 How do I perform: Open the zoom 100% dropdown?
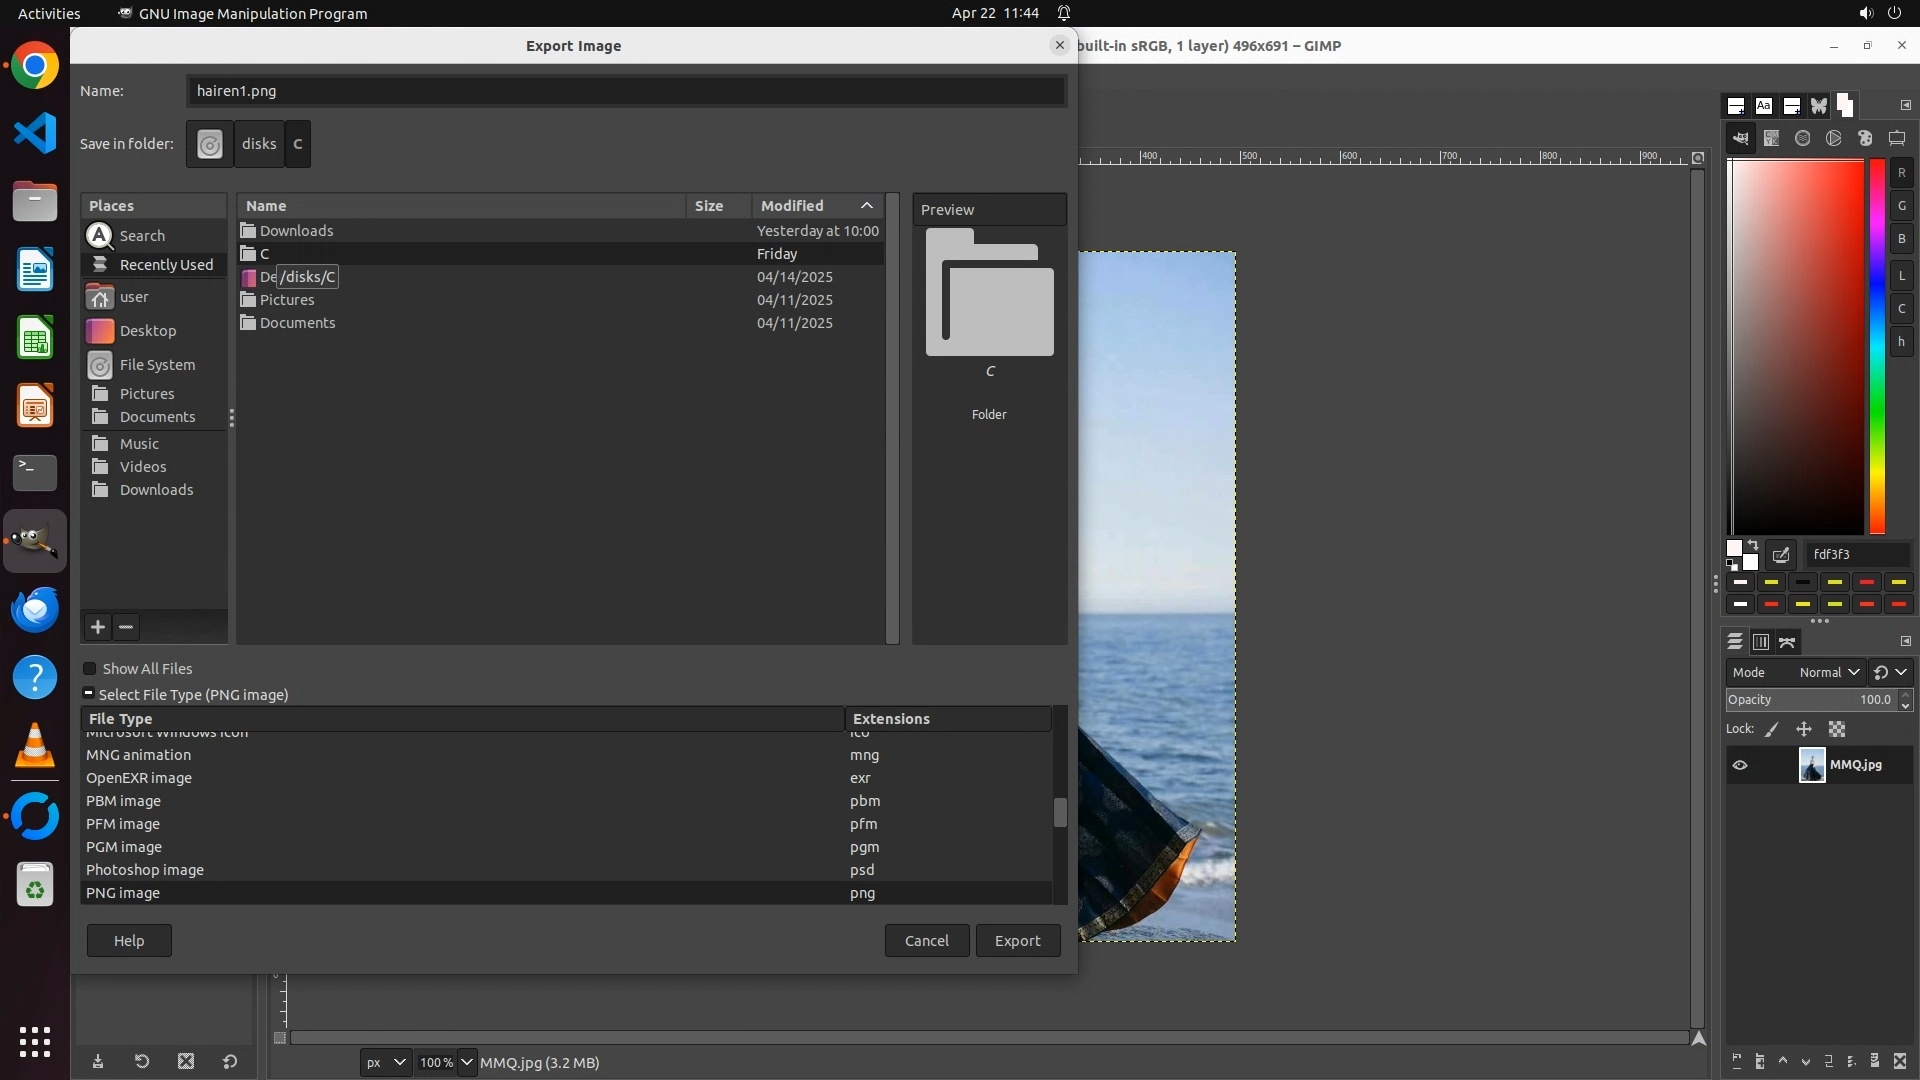click(466, 1062)
